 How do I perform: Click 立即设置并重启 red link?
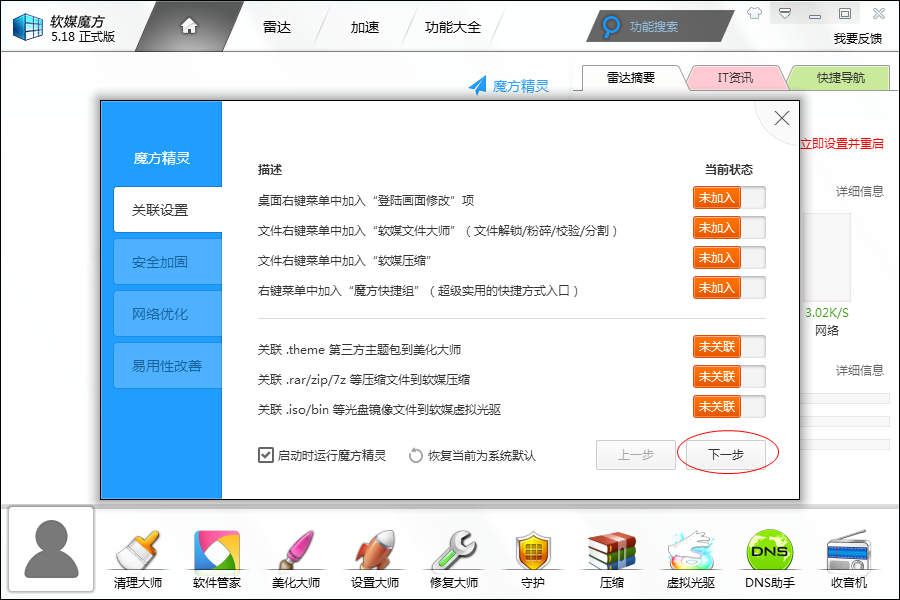click(x=842, y=144)
